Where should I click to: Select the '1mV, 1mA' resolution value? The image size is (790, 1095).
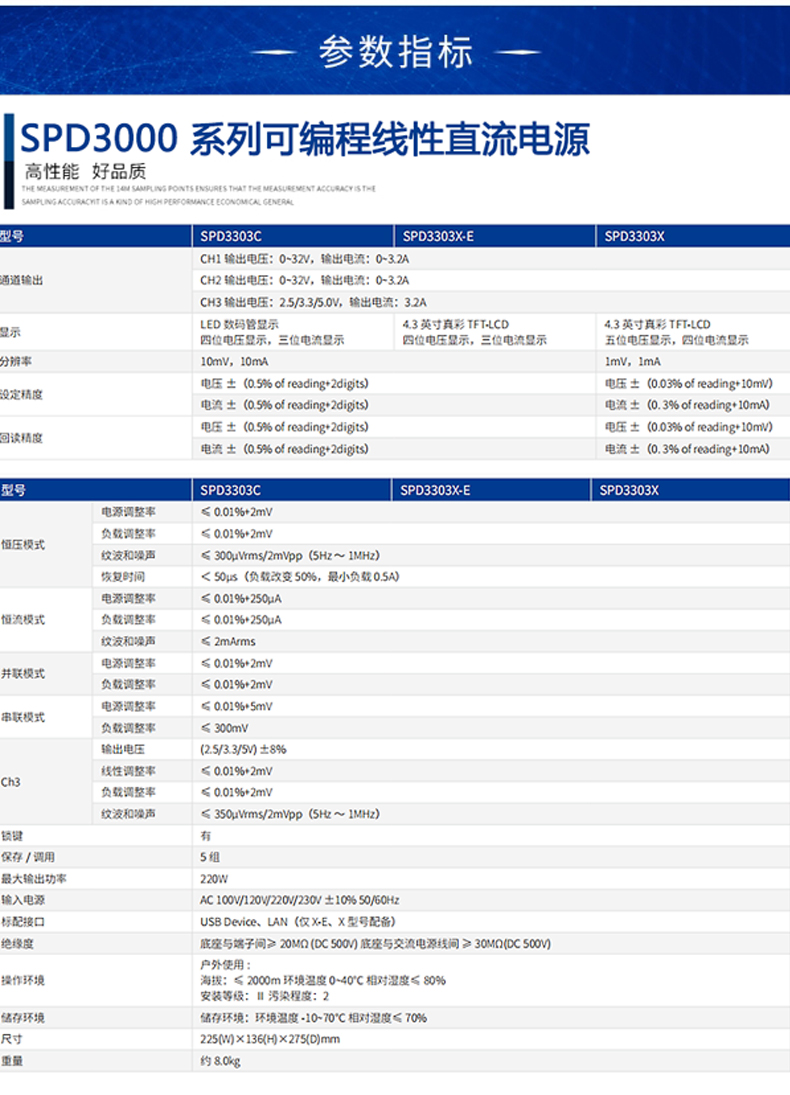tap(633, 362)
